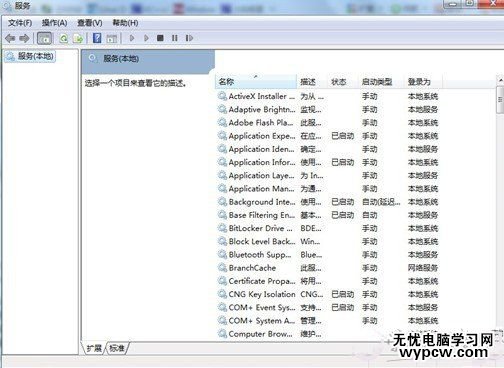
Task: Click the gear icon beside Adobe Flash Player
Action: point(222,123)
